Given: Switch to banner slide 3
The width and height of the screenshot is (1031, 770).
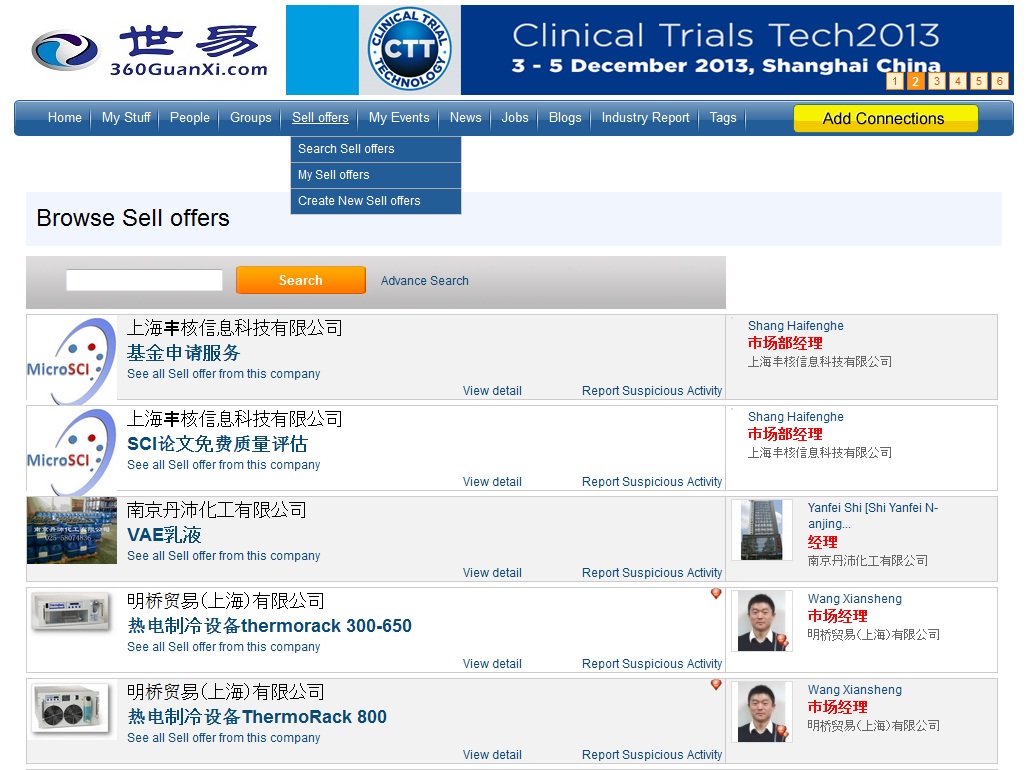Looking at the screenshot, I should point(936,81).
